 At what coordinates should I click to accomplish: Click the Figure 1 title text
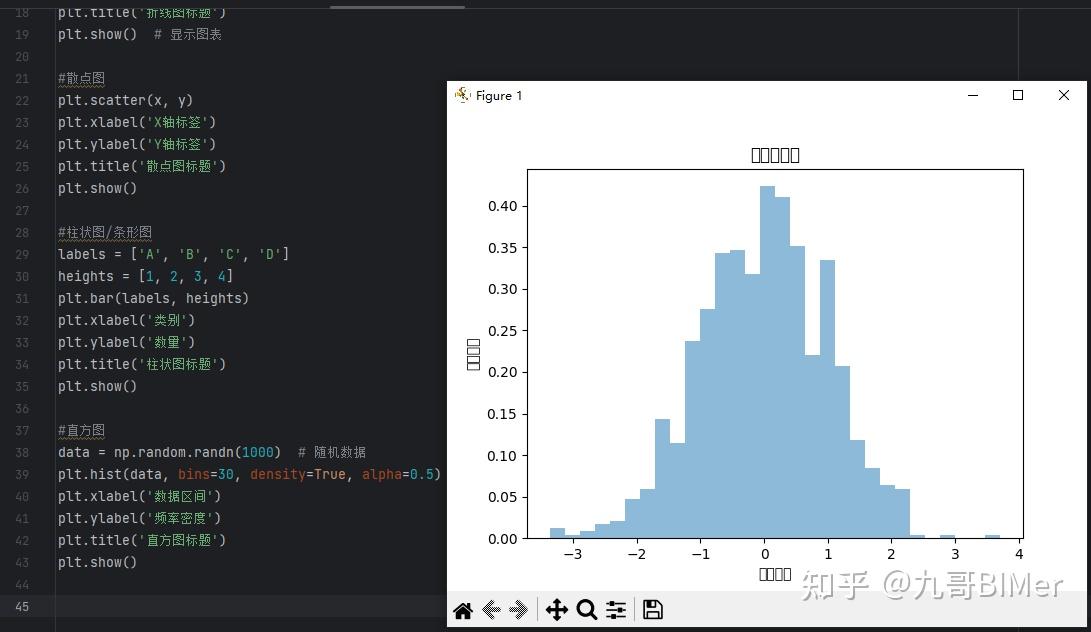[x=499, y=95]
